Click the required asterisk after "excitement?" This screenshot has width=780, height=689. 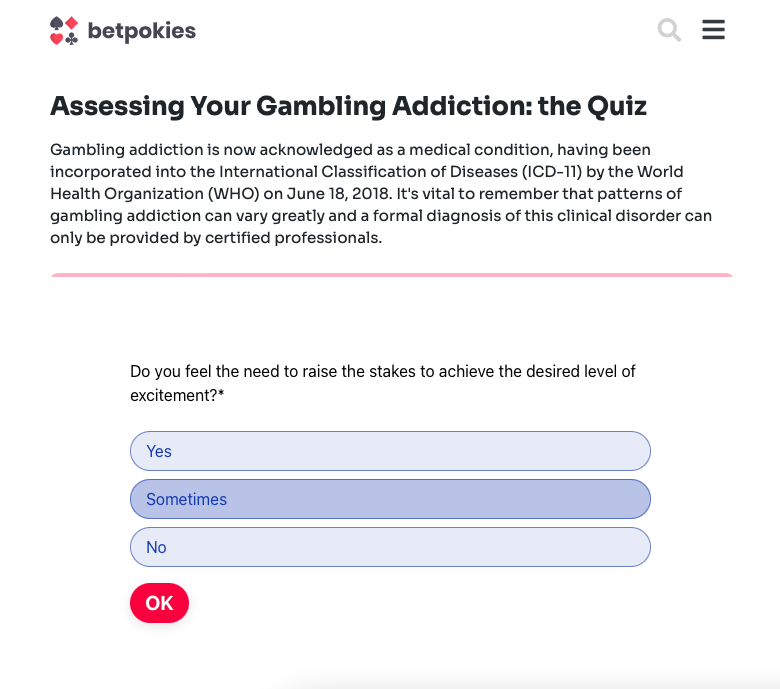click(x=221, y=396)
